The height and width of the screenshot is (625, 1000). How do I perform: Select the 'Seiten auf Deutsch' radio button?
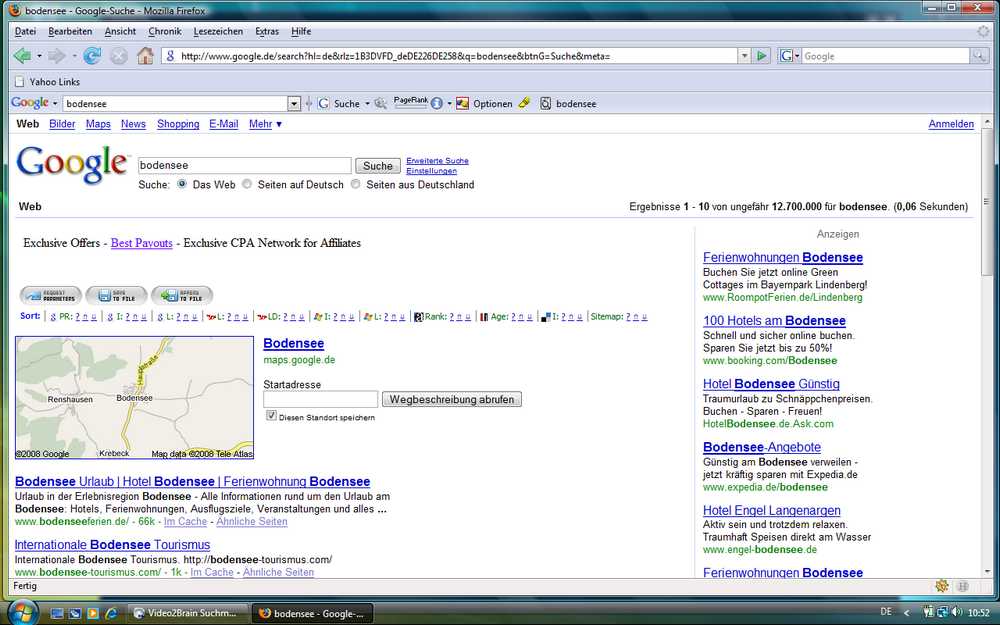pos(247,184)
